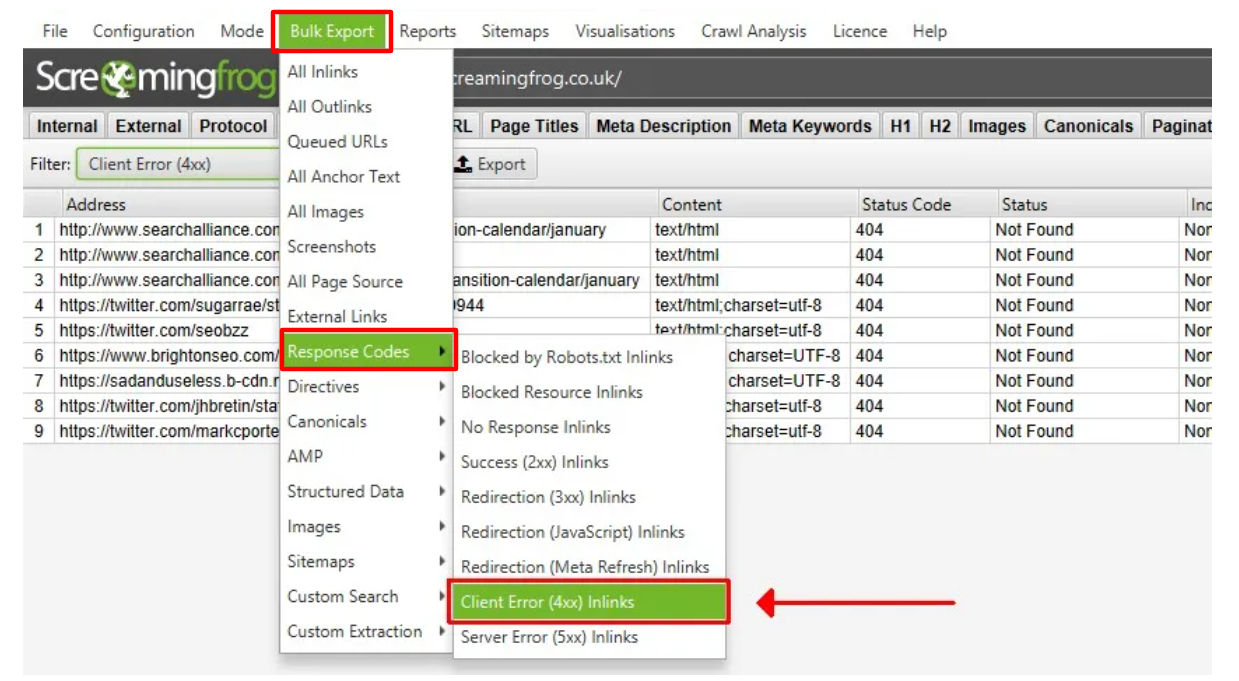The height and width of the screenshot is (681, 1239).
Task: Select row 8 twitter.com/jhbretin address
Action: point(168,406)
